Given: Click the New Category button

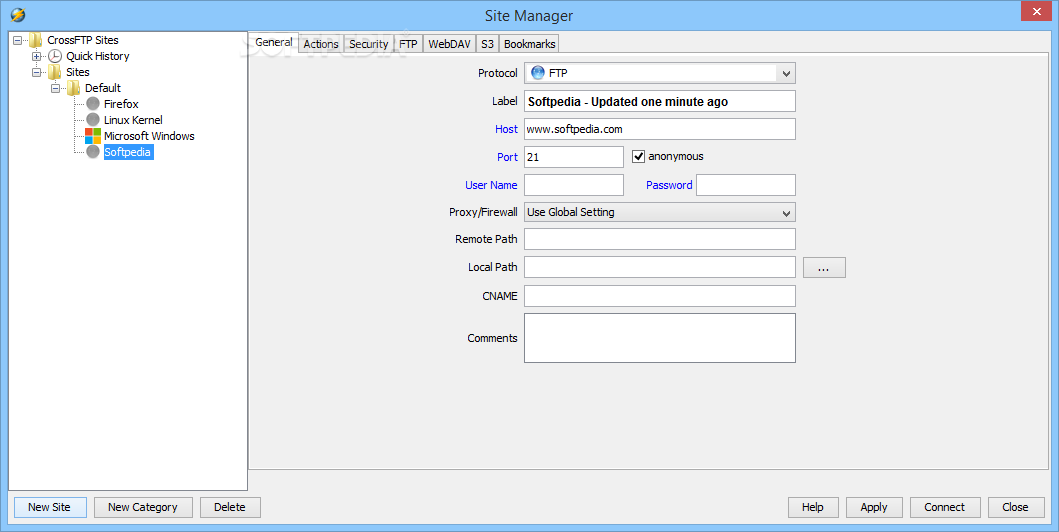Looking at the screenshot, I should 143,507.
